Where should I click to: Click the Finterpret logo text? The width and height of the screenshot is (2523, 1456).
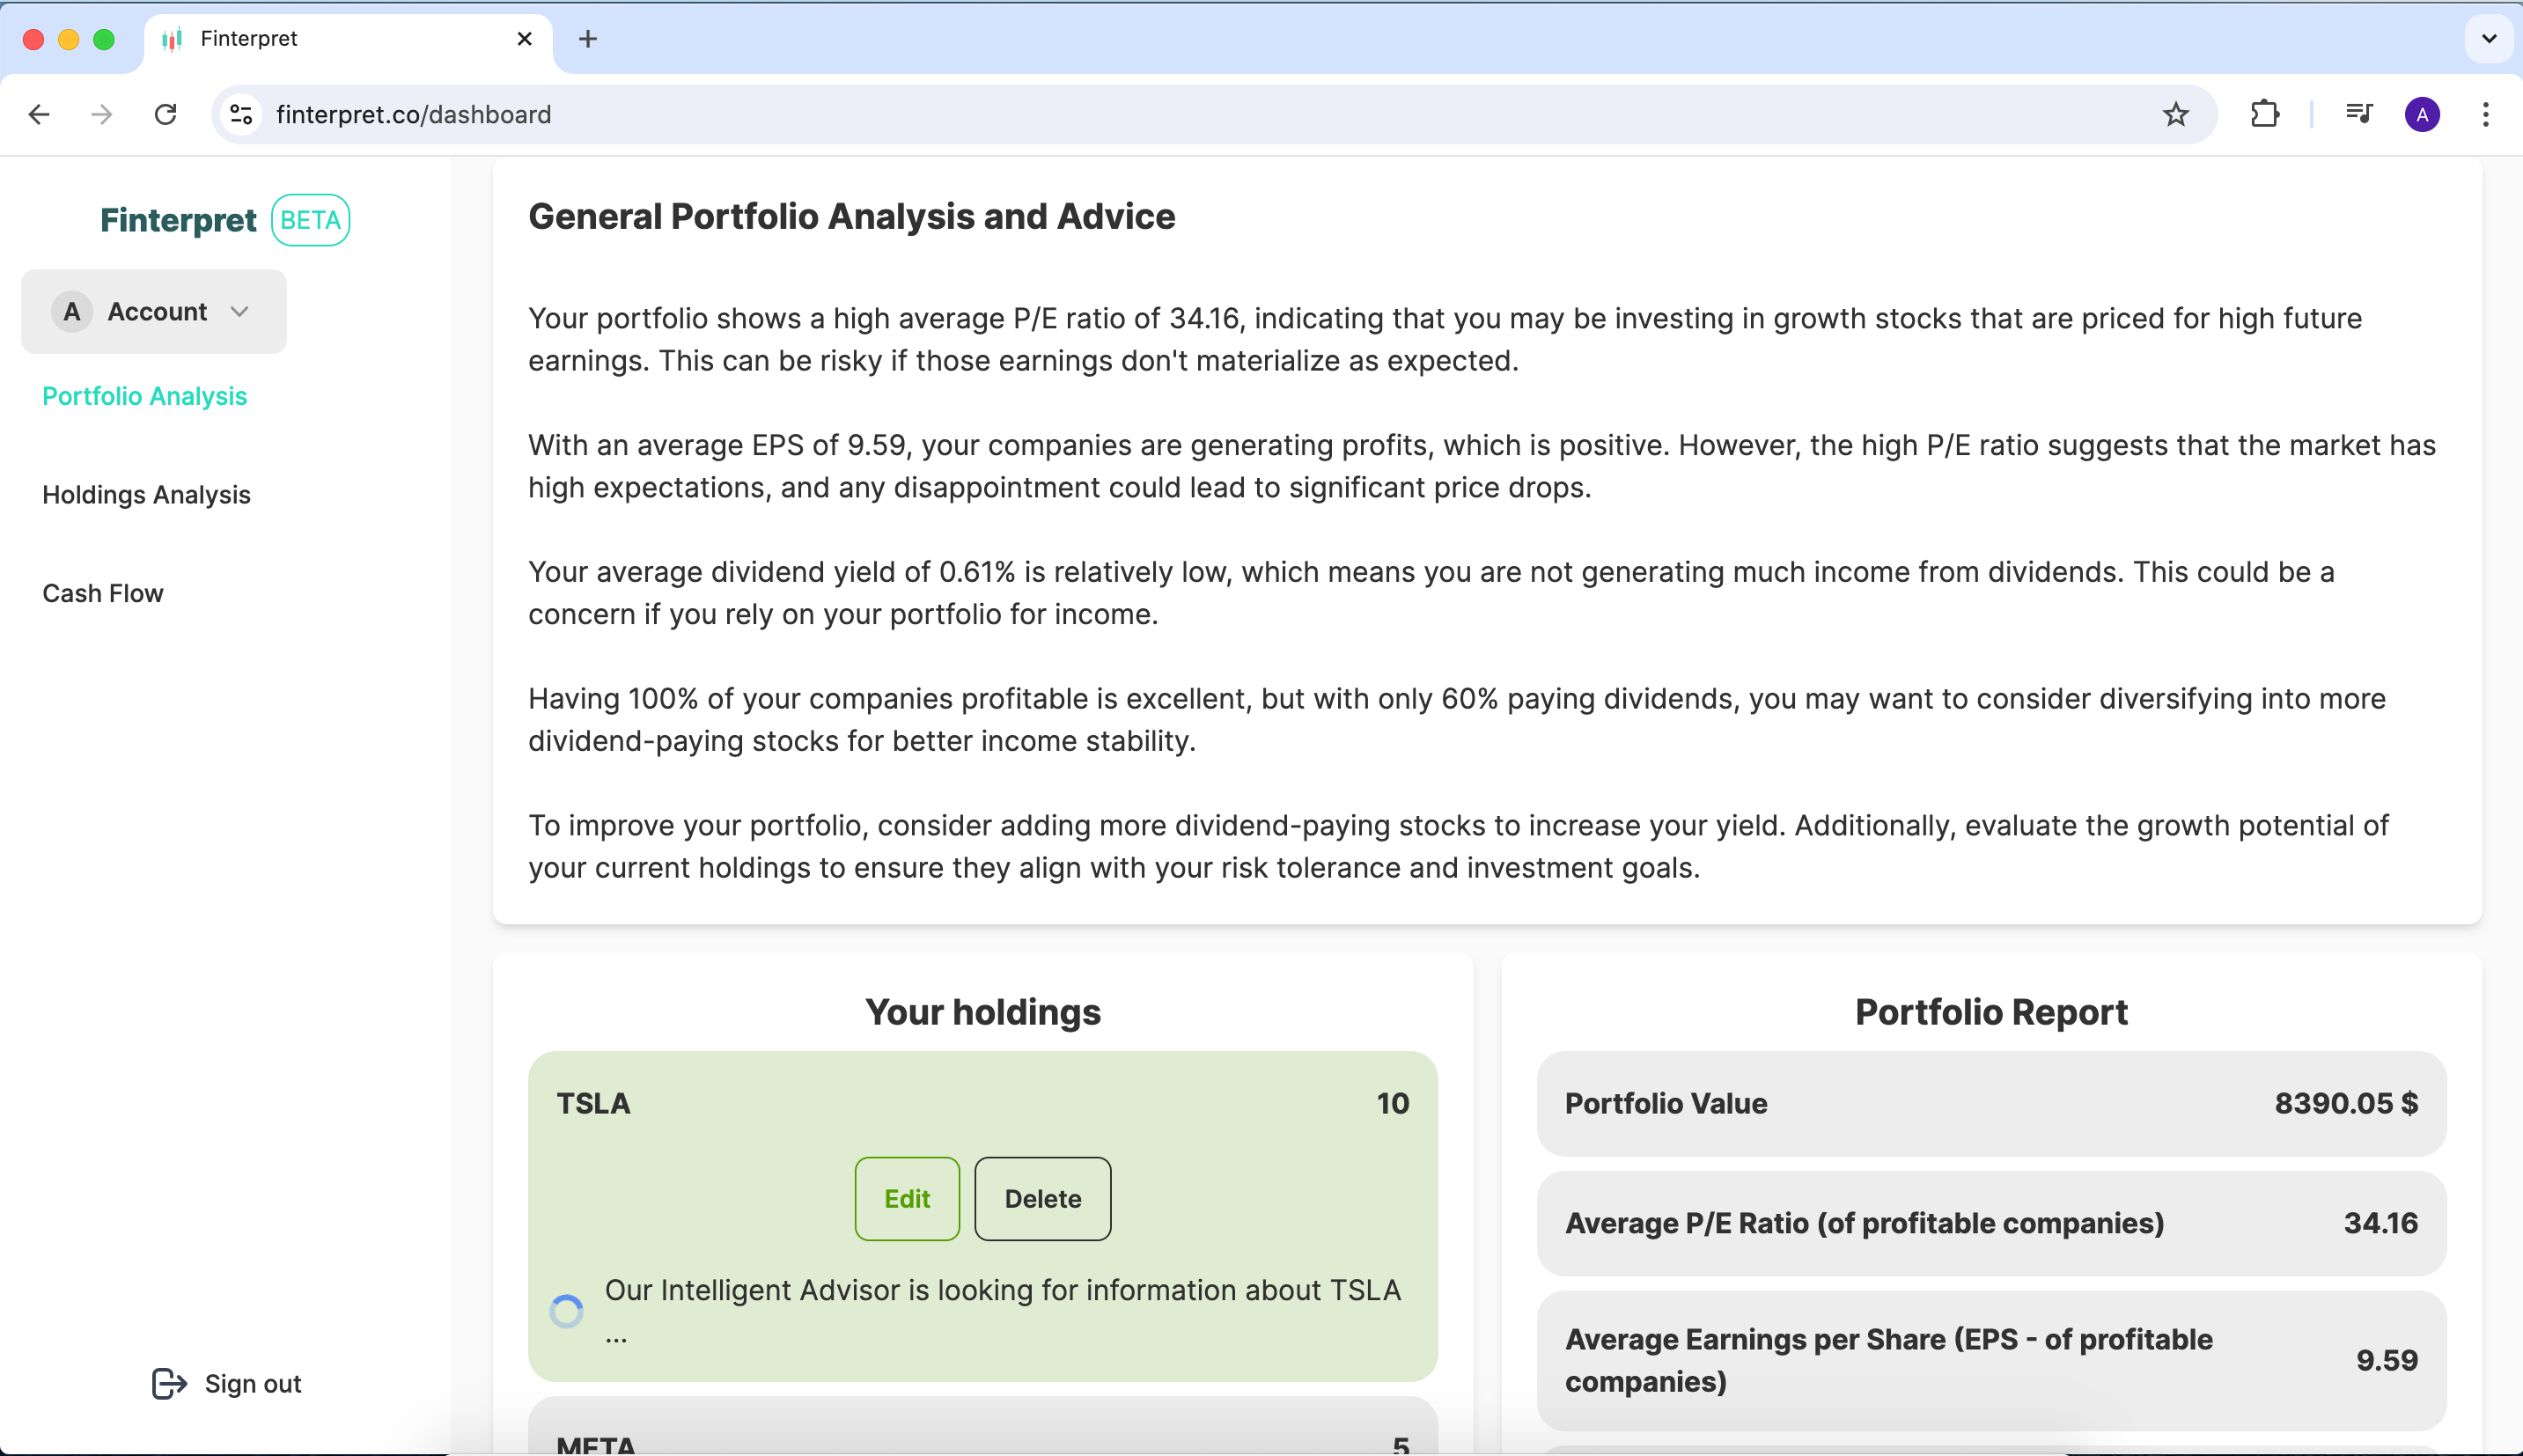point(178,220)
